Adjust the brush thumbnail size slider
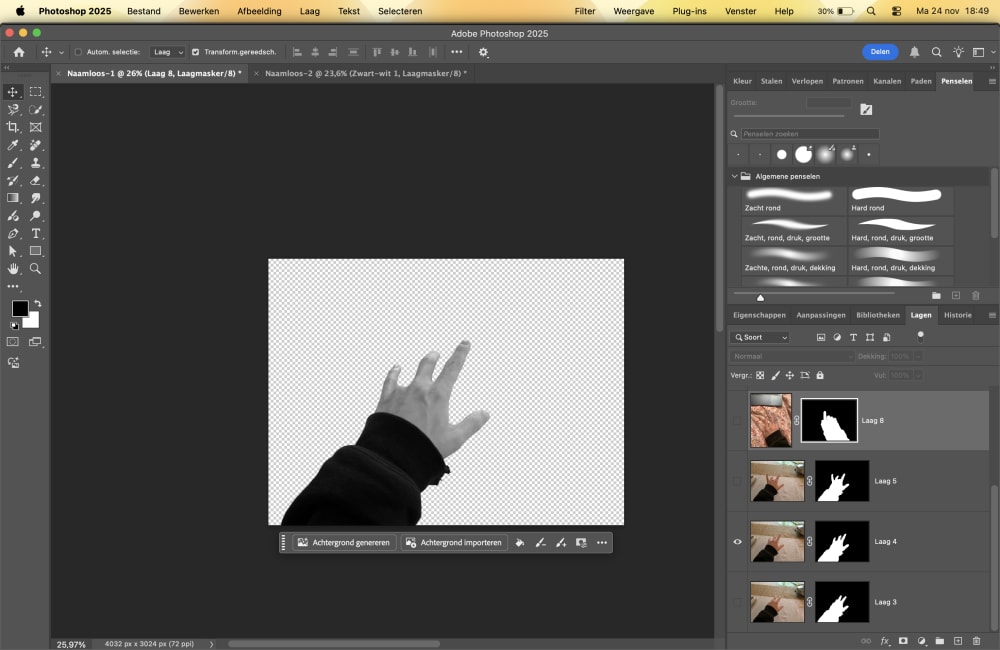This screenshot has height=650, width=1000. pos(760,297)
